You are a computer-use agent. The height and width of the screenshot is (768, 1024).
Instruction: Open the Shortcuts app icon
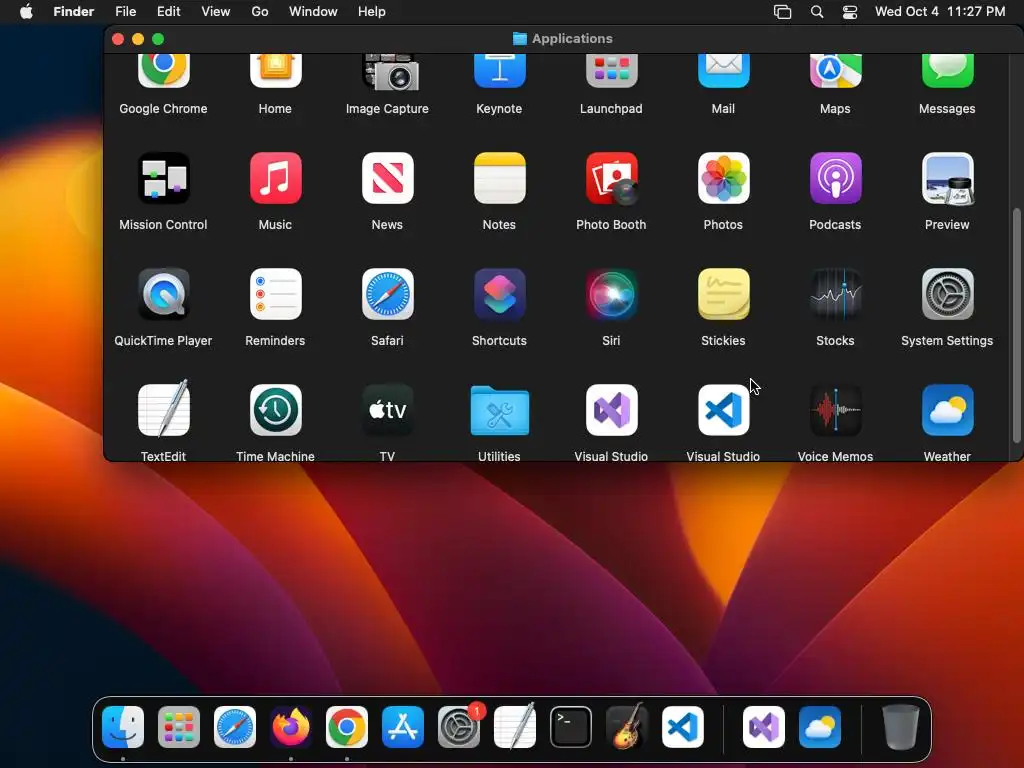pos(500,294)
